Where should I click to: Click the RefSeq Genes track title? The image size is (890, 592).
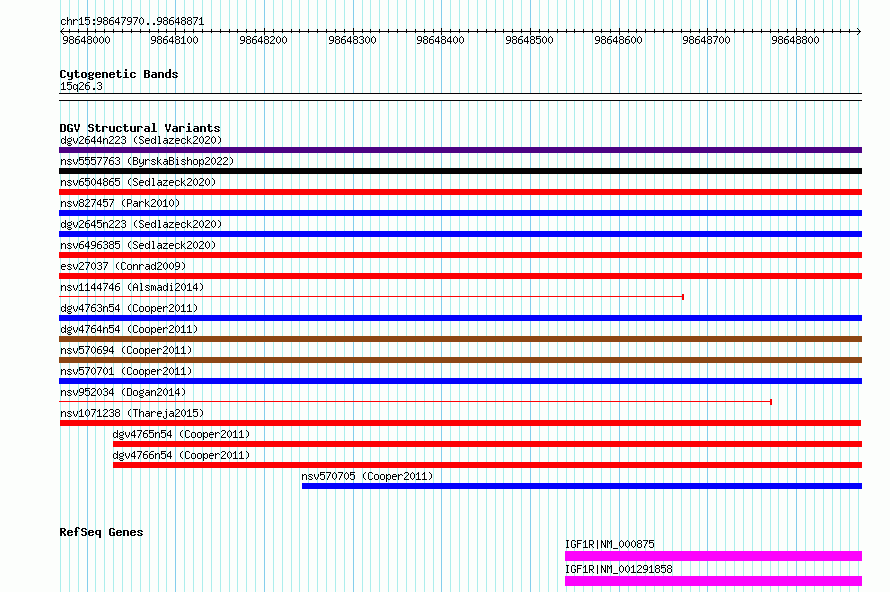101,532
